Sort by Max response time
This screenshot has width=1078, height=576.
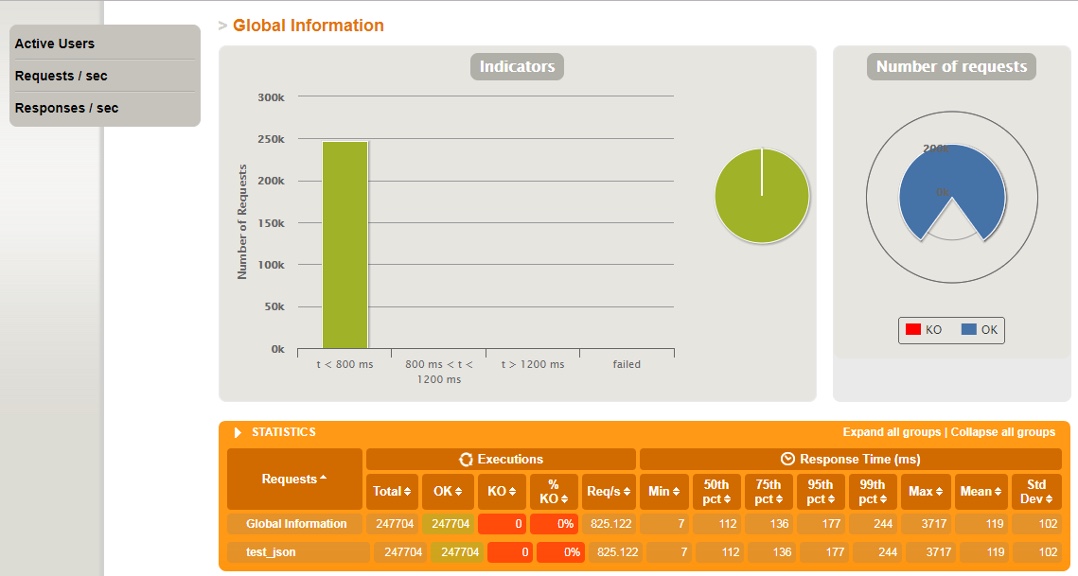coord(927,491)
